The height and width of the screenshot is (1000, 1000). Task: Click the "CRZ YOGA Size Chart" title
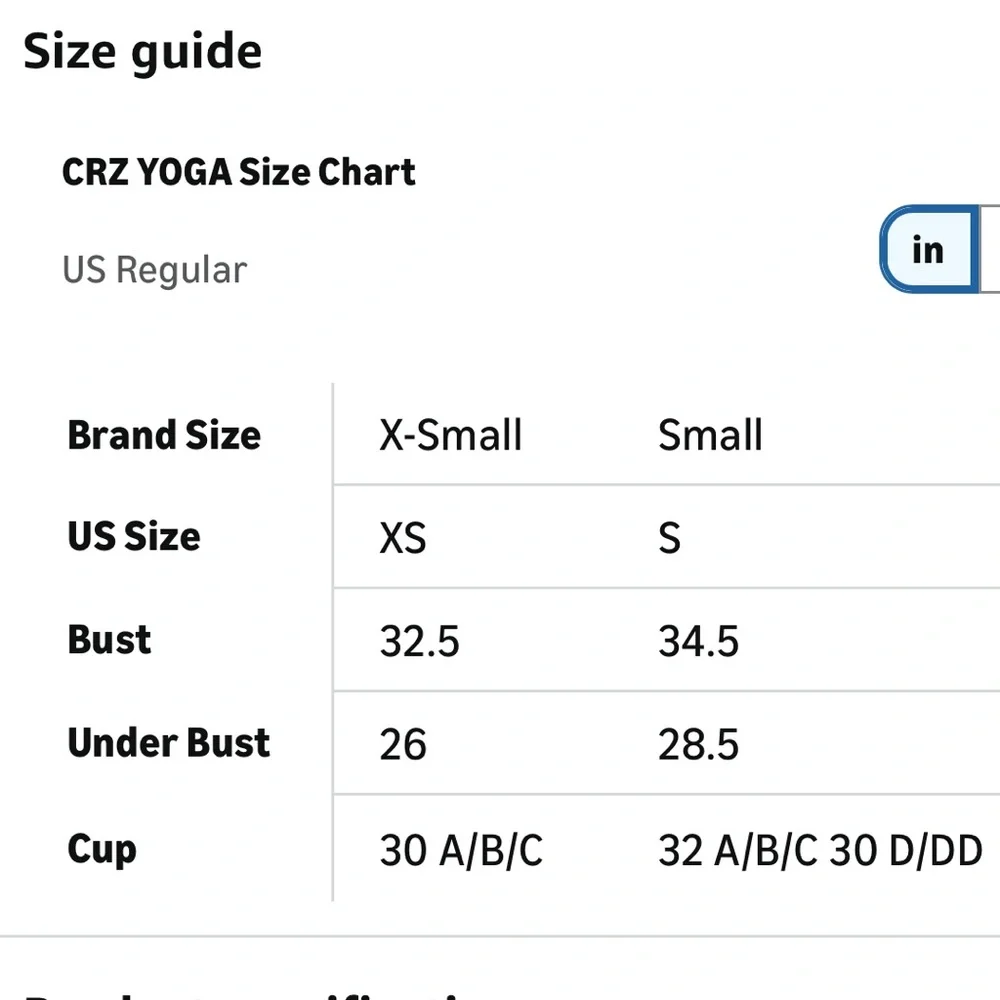coord(238,172)
